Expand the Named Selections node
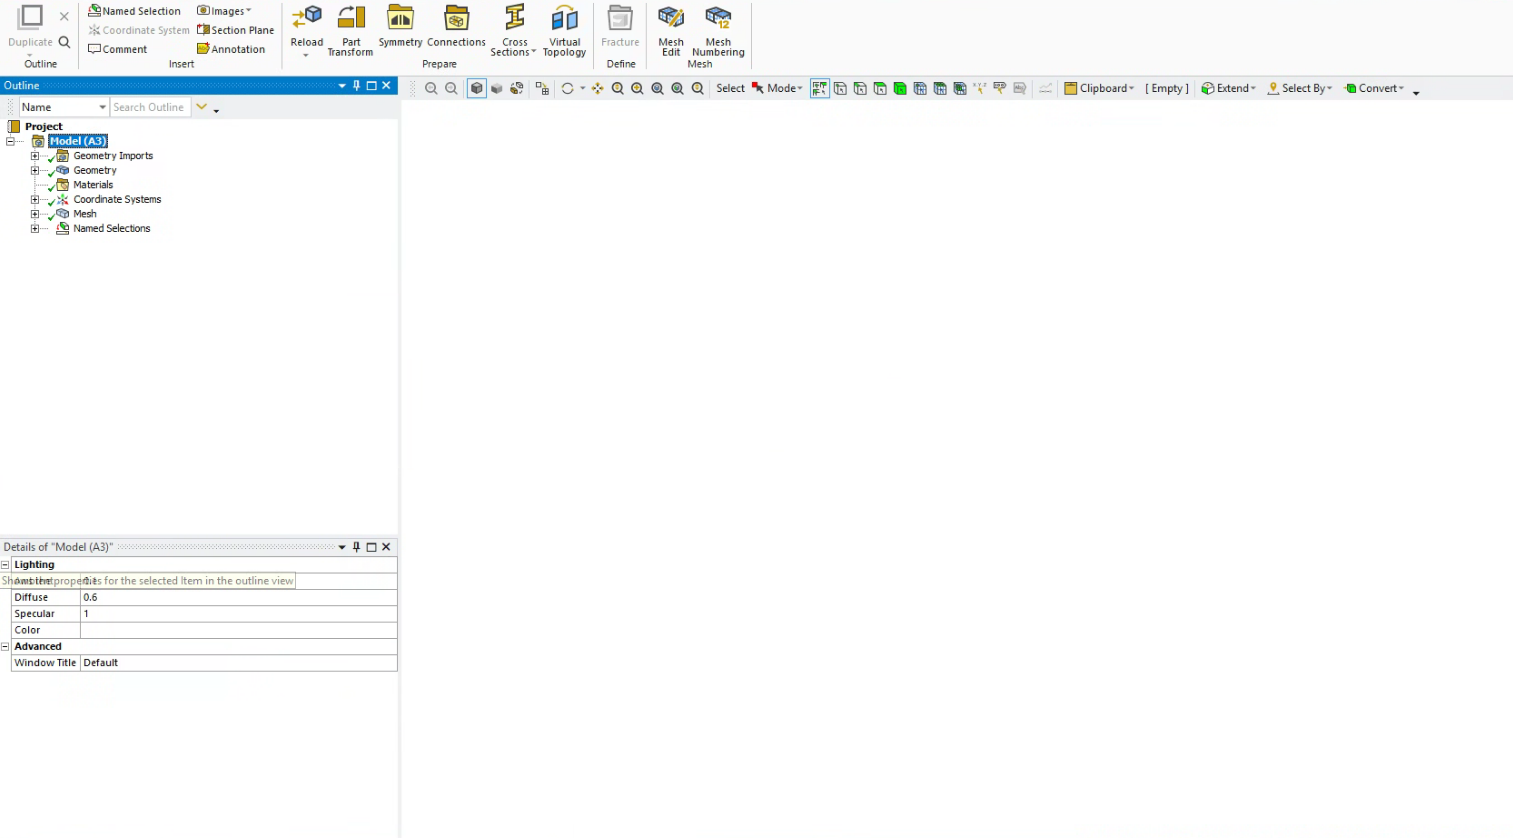This screenshot has width=1513, height=838. [35, 228]
